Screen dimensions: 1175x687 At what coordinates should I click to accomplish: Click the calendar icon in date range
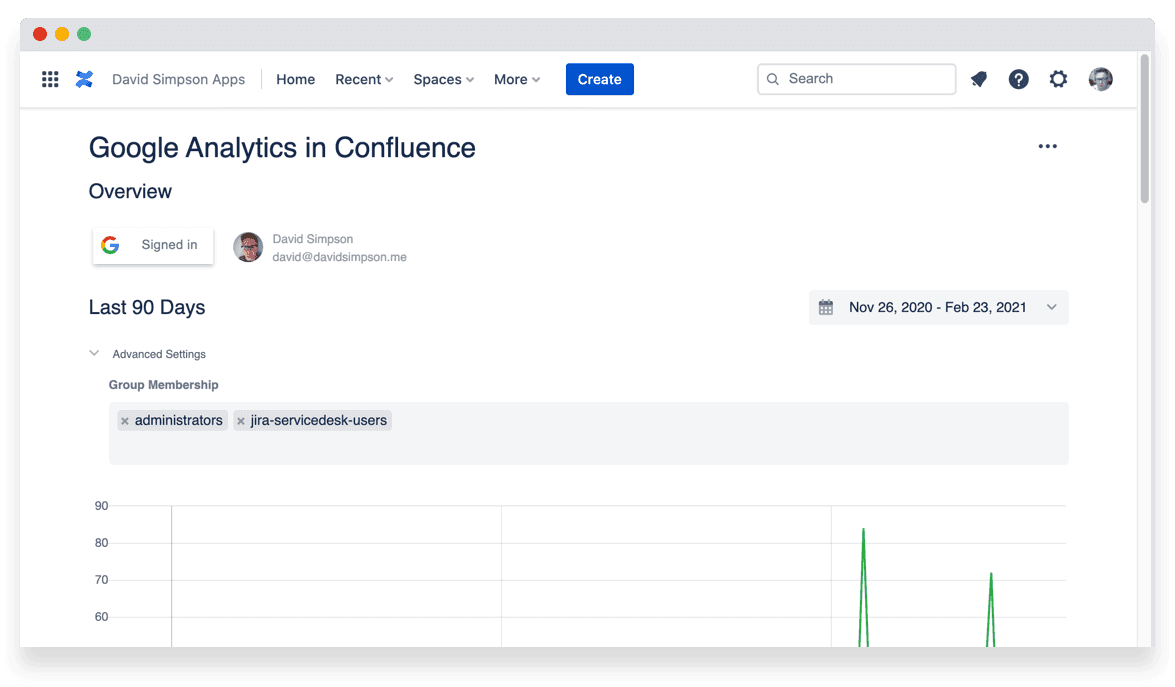[x=826, y=307]
